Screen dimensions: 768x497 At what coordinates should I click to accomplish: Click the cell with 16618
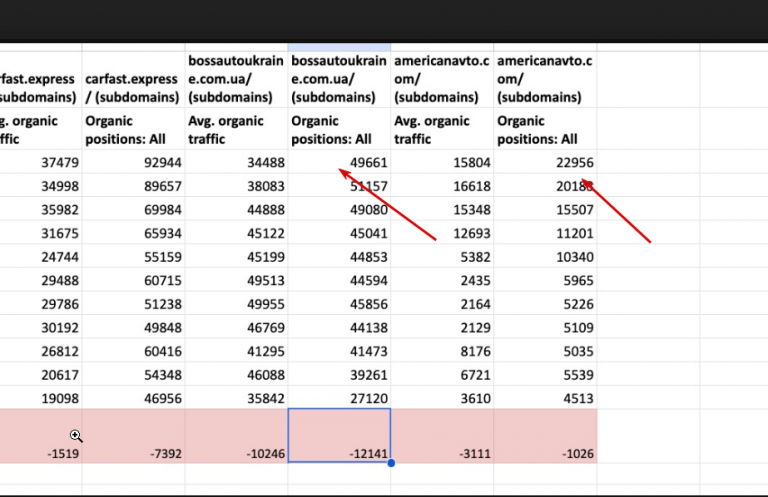tap(442, 186)
